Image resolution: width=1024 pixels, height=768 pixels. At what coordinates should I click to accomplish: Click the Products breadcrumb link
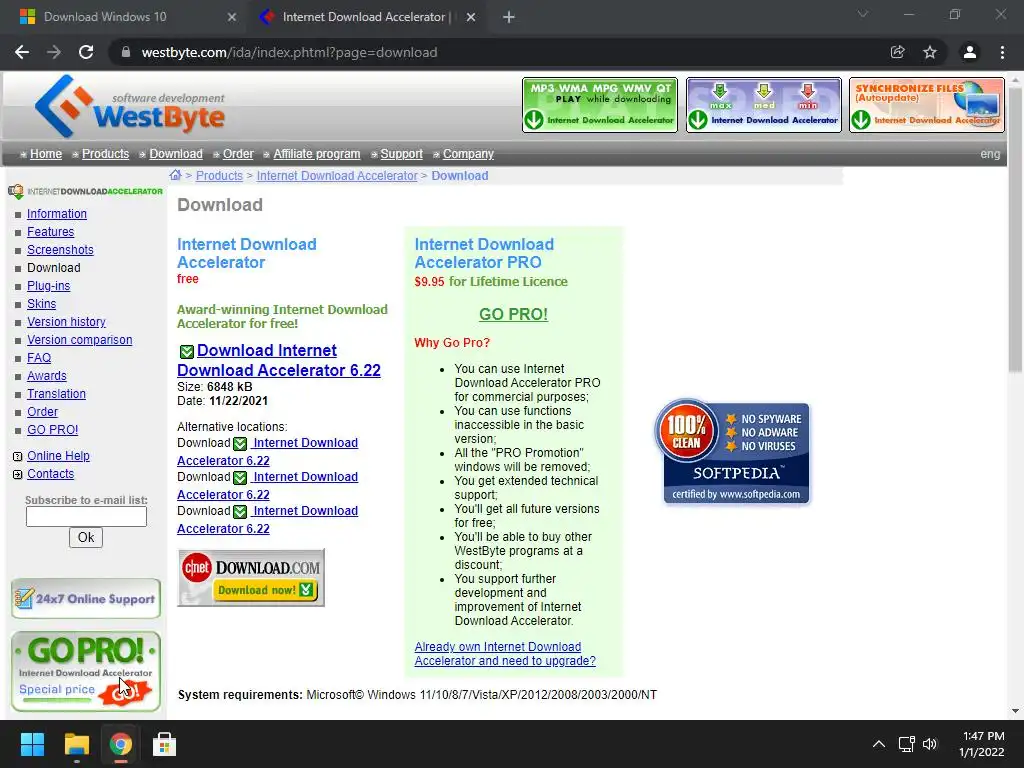(219, 176)
